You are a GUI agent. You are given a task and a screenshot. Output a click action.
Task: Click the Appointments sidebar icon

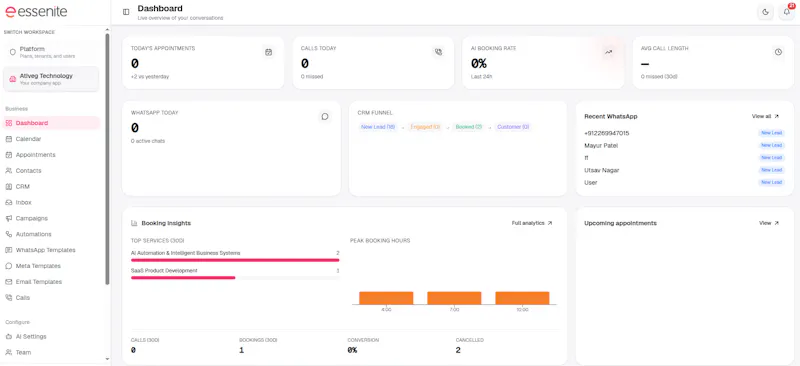click(x=9, y=155)
